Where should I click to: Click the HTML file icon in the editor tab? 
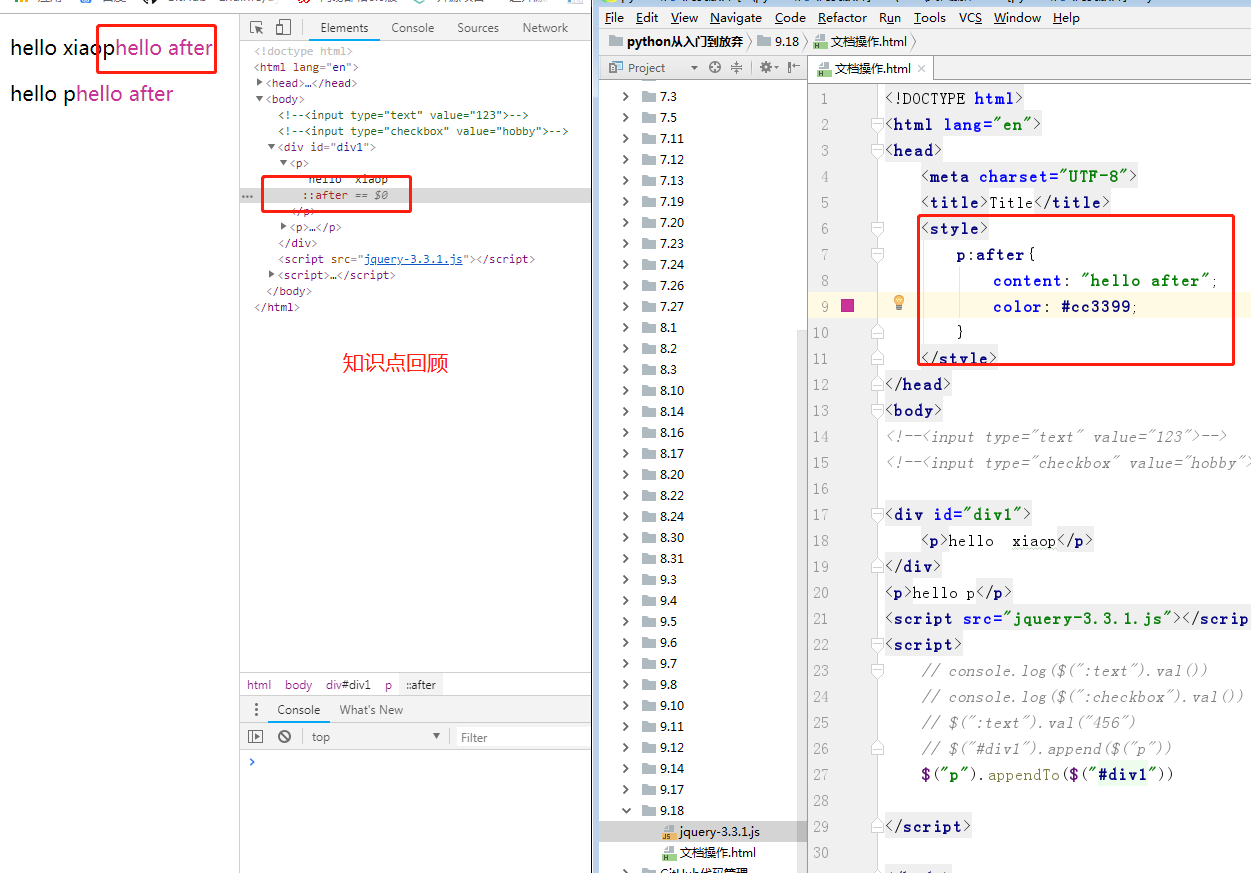(824, 69)
